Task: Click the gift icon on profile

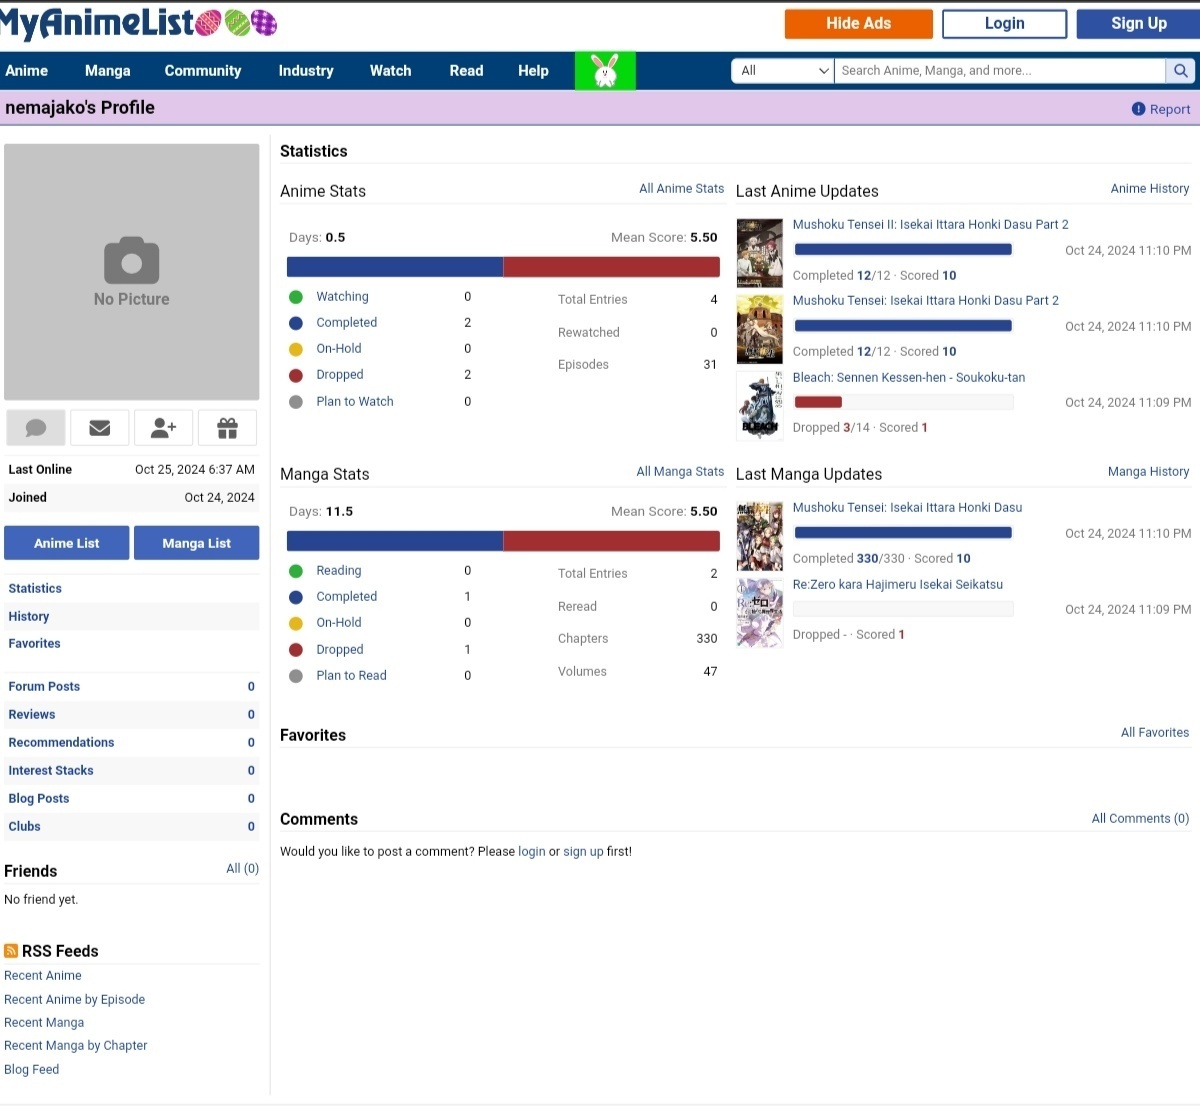Action: pos(227,428)
